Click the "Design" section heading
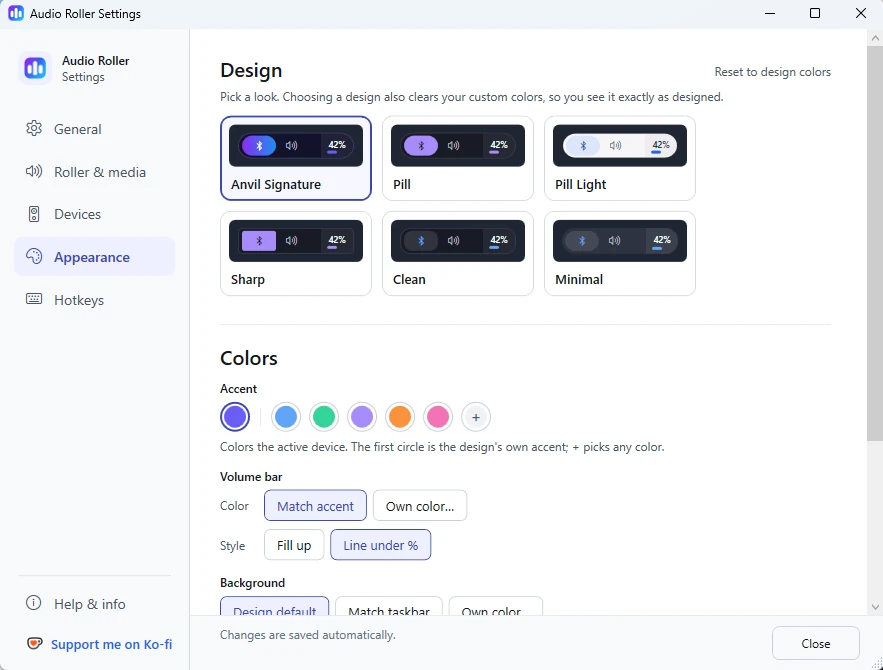The width and height of the screenshot is (883, 670). point(251,70)
